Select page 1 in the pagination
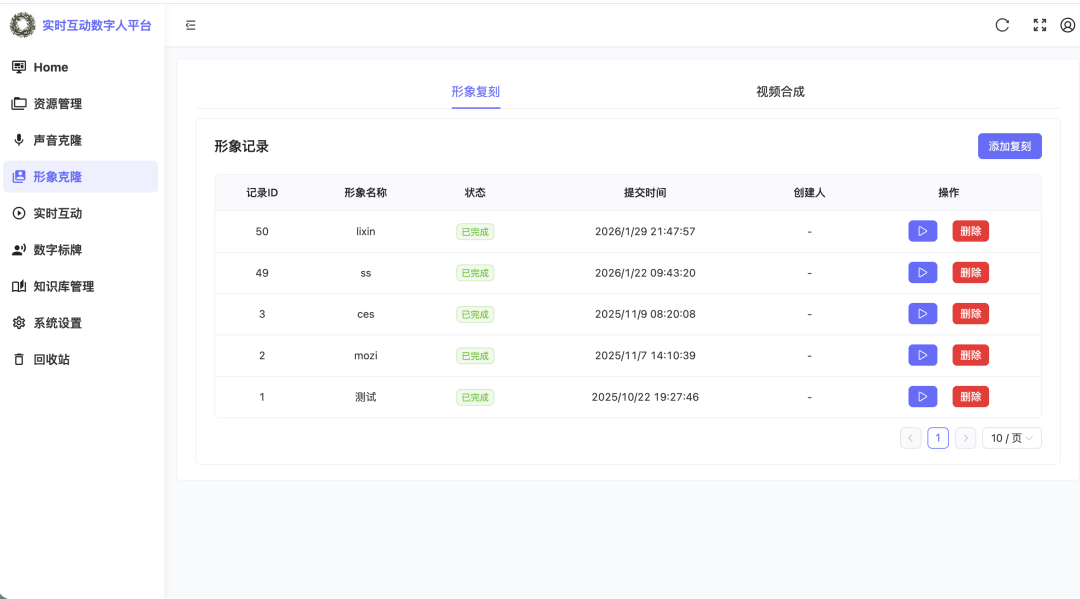The height and width of the screenshot is (599, 1080). [x=937, y=437]
